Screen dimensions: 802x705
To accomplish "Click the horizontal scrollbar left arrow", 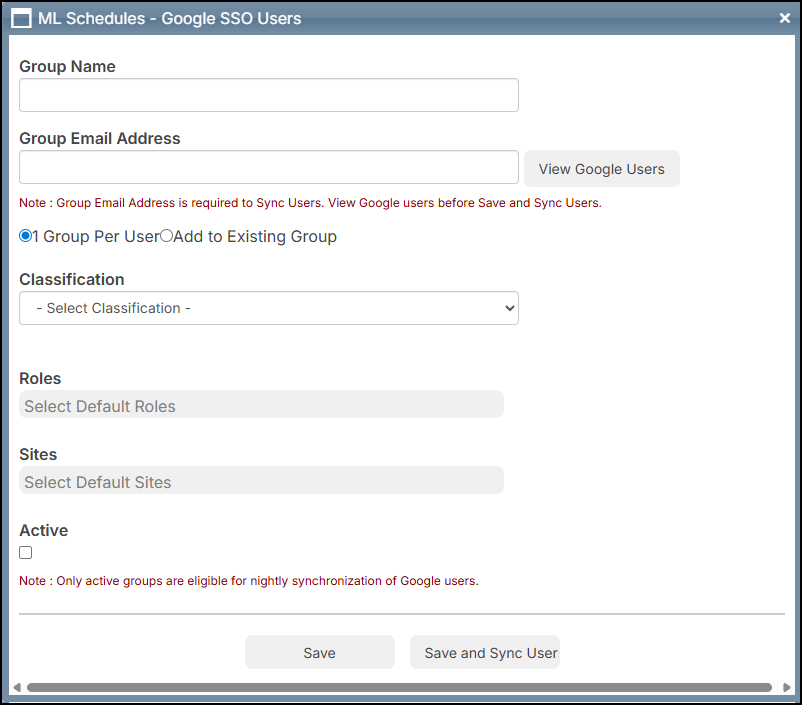I will tap(17, 687).
